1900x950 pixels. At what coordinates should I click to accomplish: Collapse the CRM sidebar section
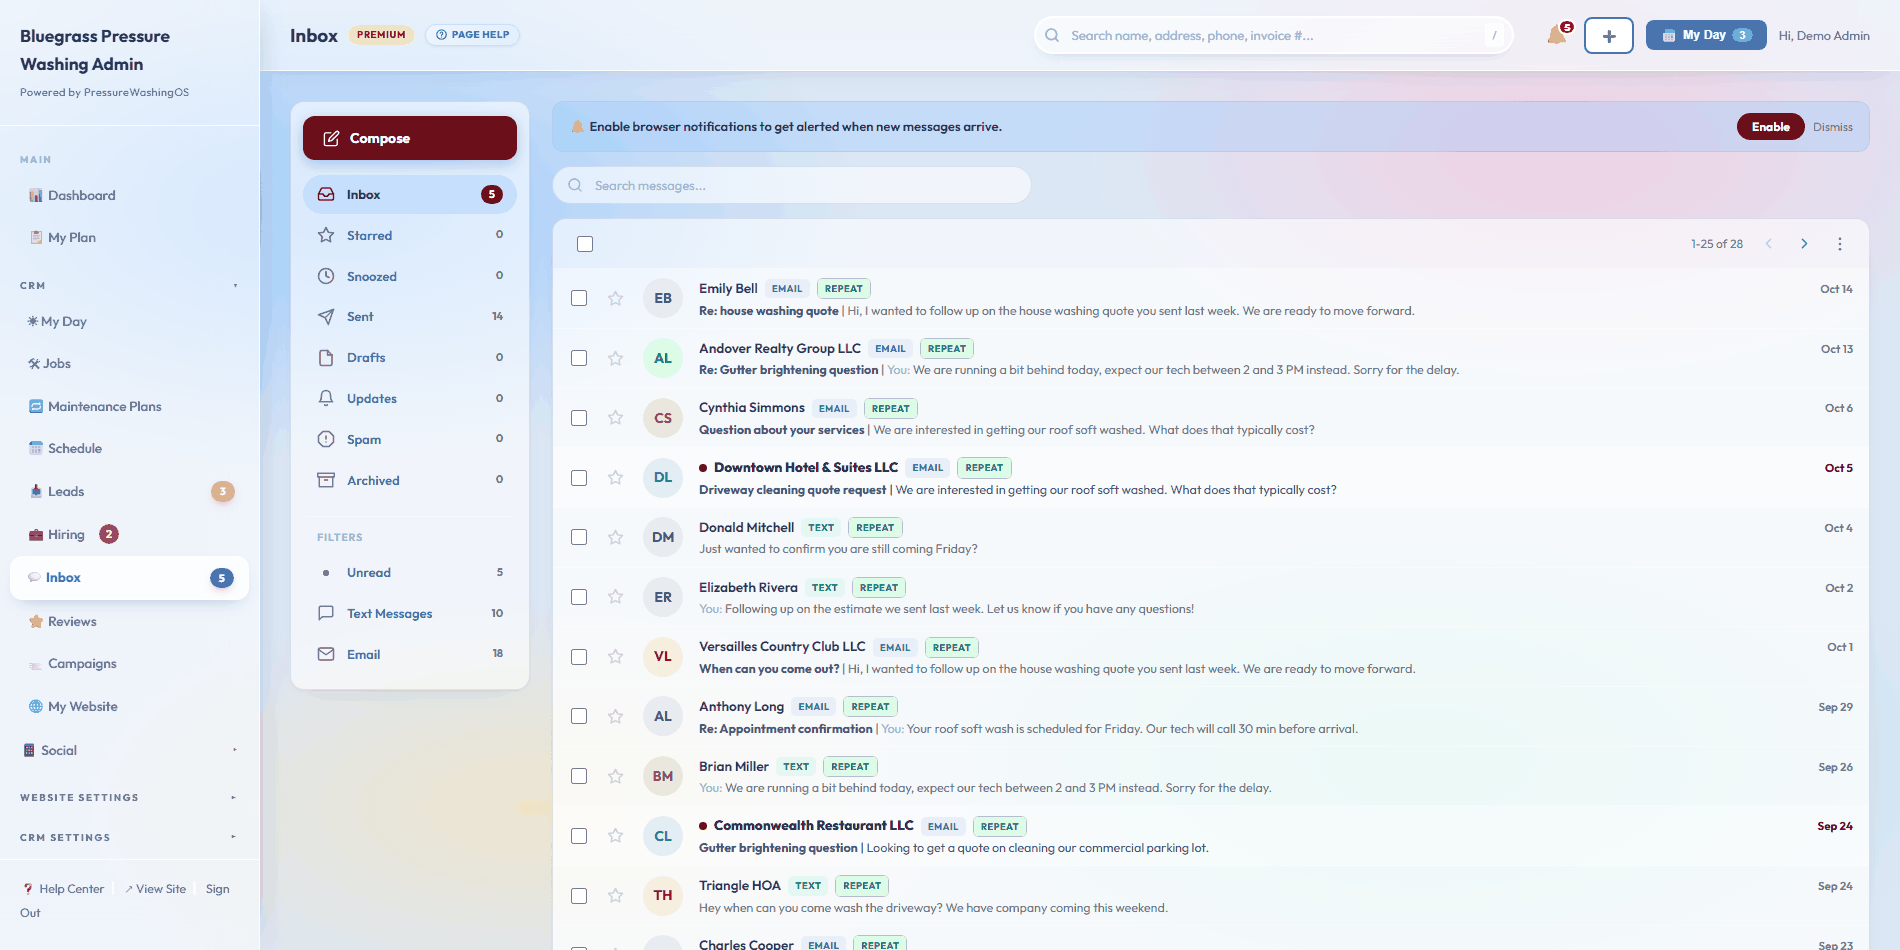click(x=130, y=286)
